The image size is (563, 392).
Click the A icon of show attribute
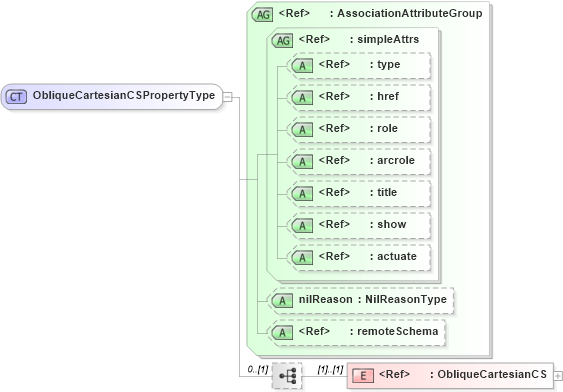pos(302,225)
